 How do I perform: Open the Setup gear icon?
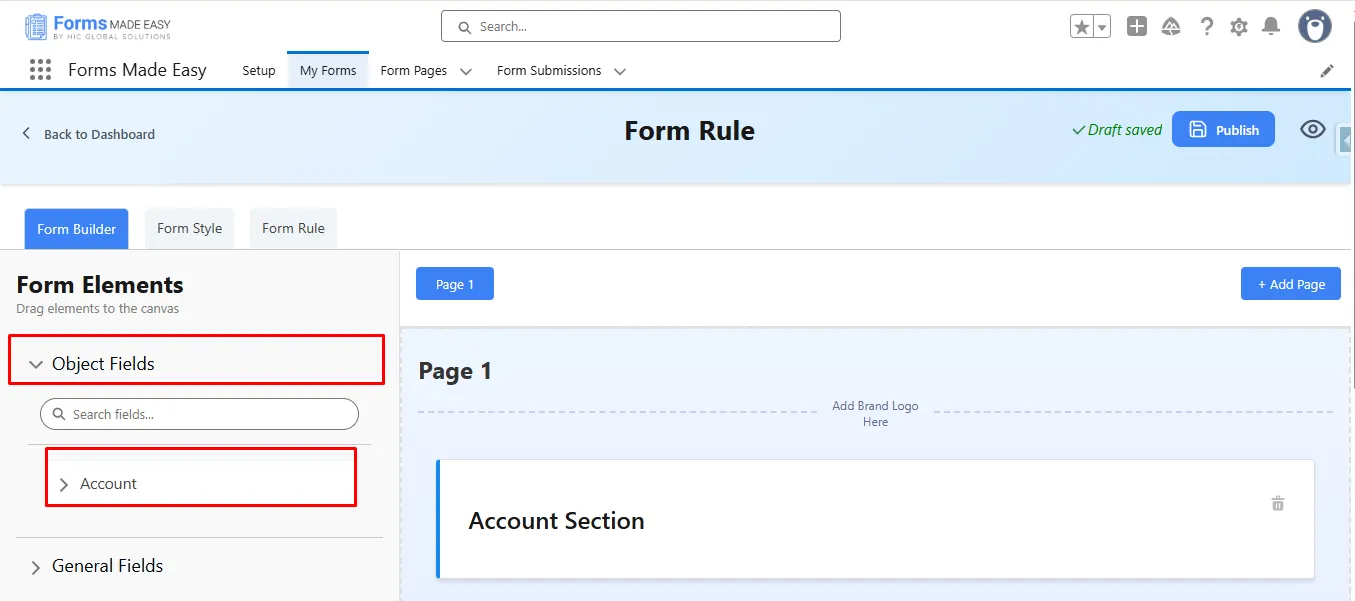(1239, 27)
